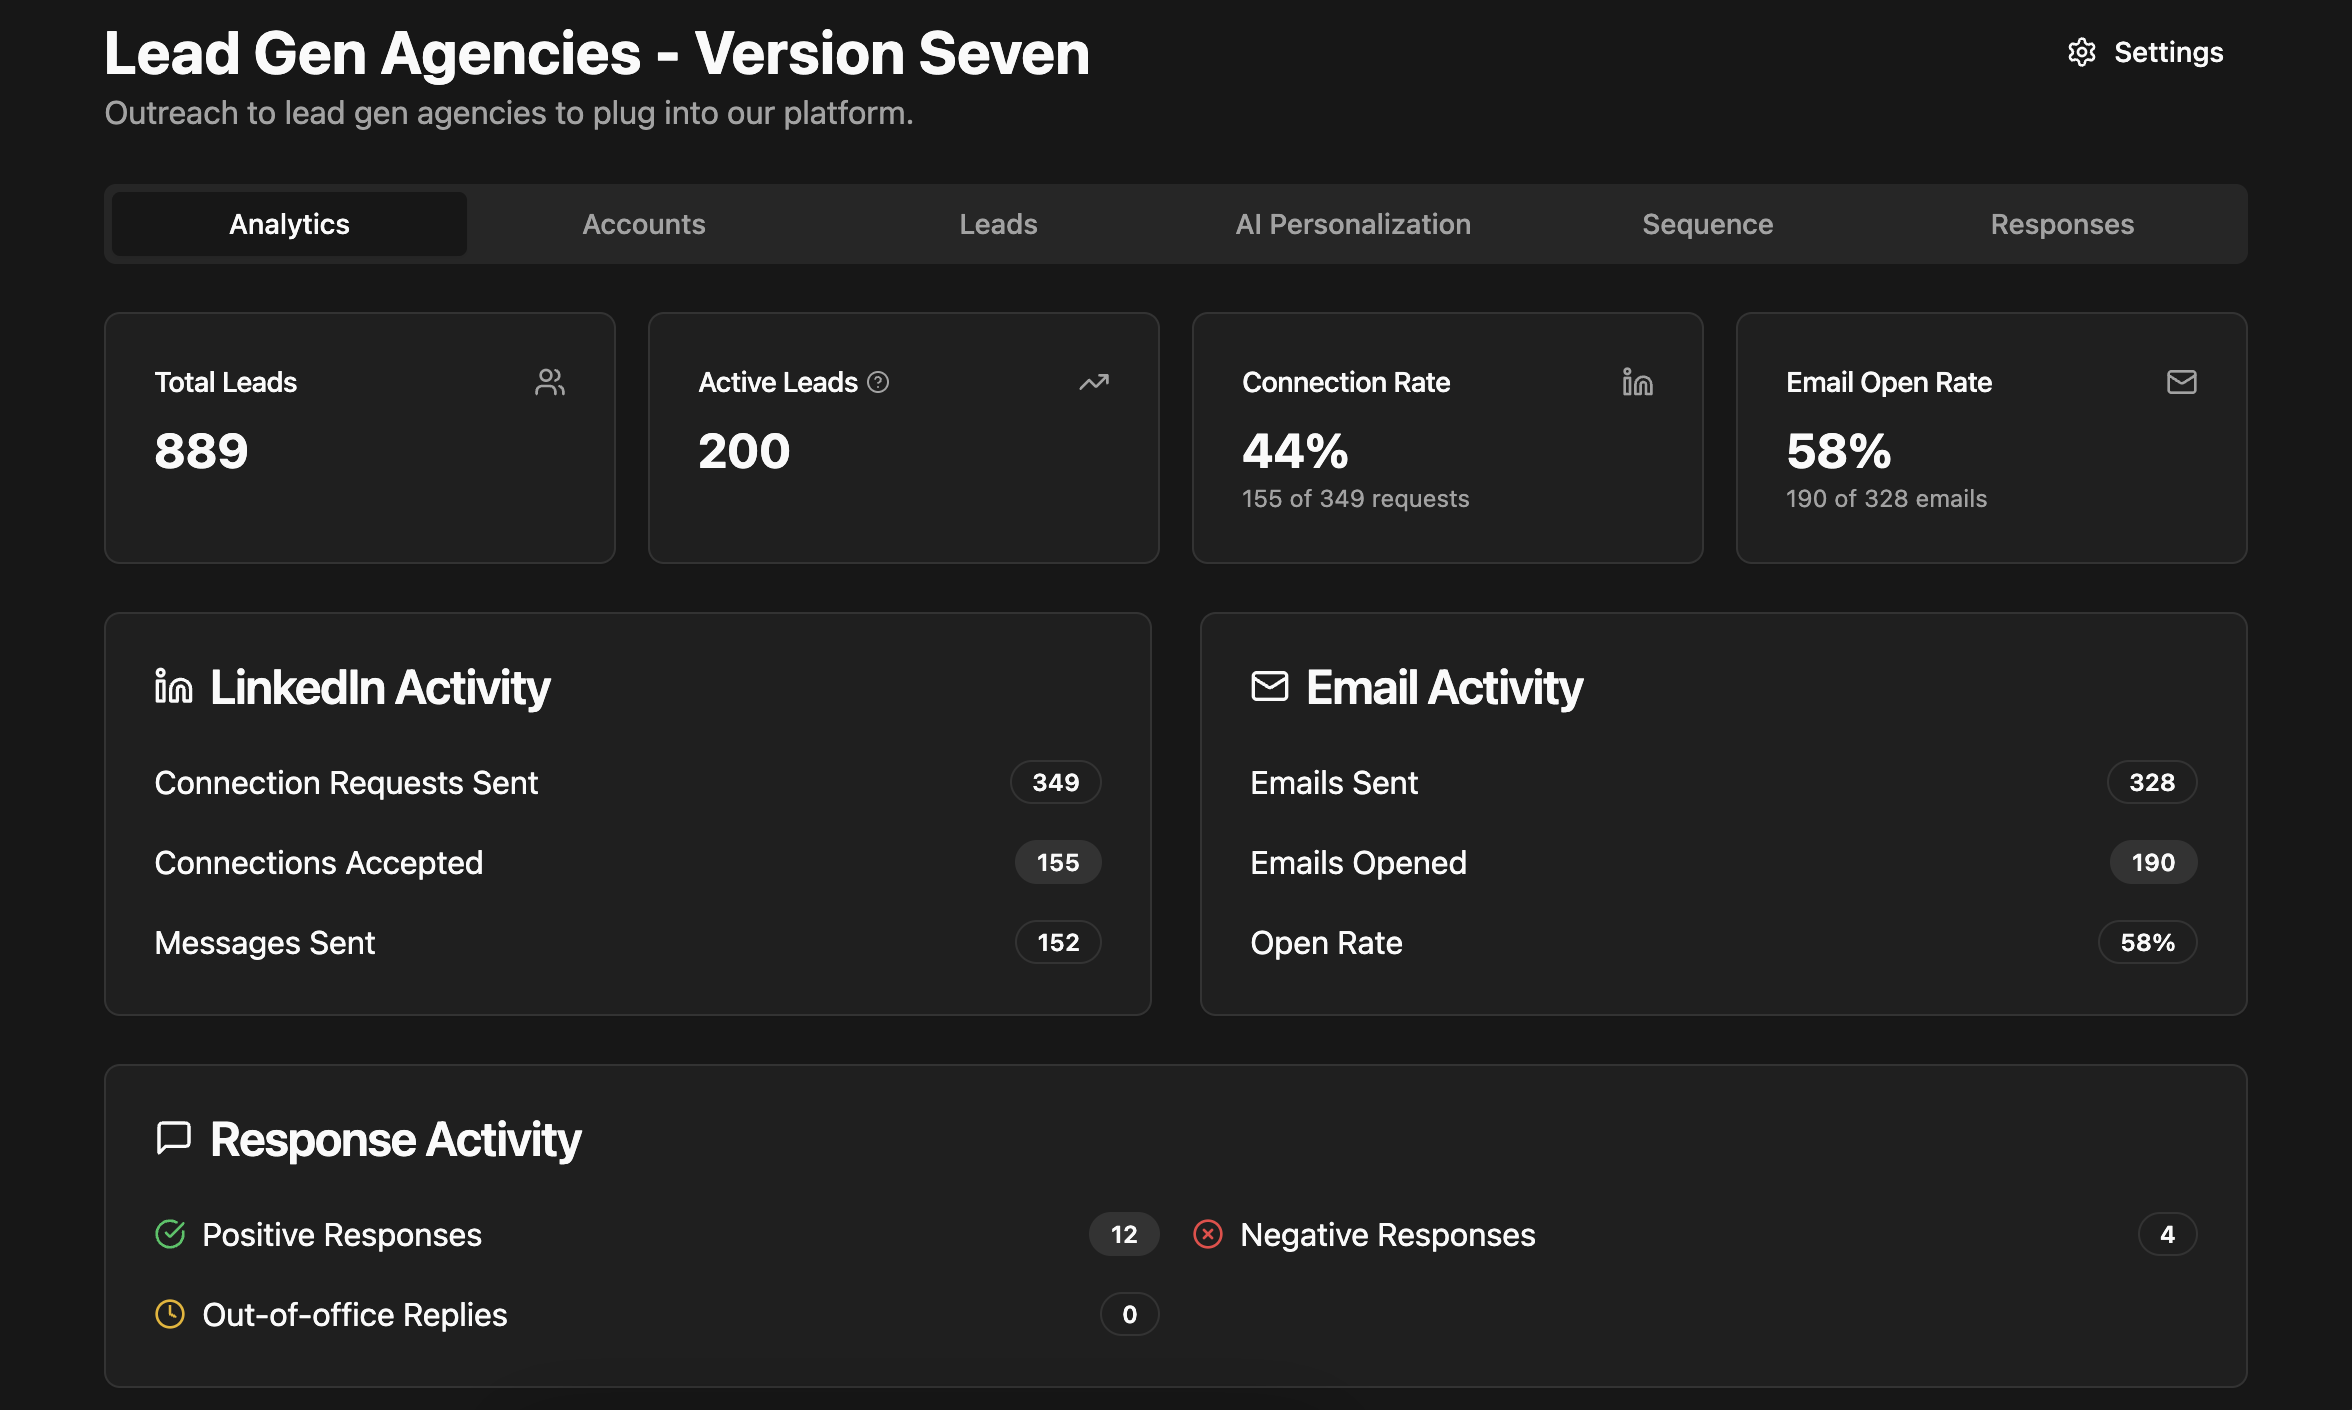Click the 349 Connection Requests Sent badge

[1055, 782]
